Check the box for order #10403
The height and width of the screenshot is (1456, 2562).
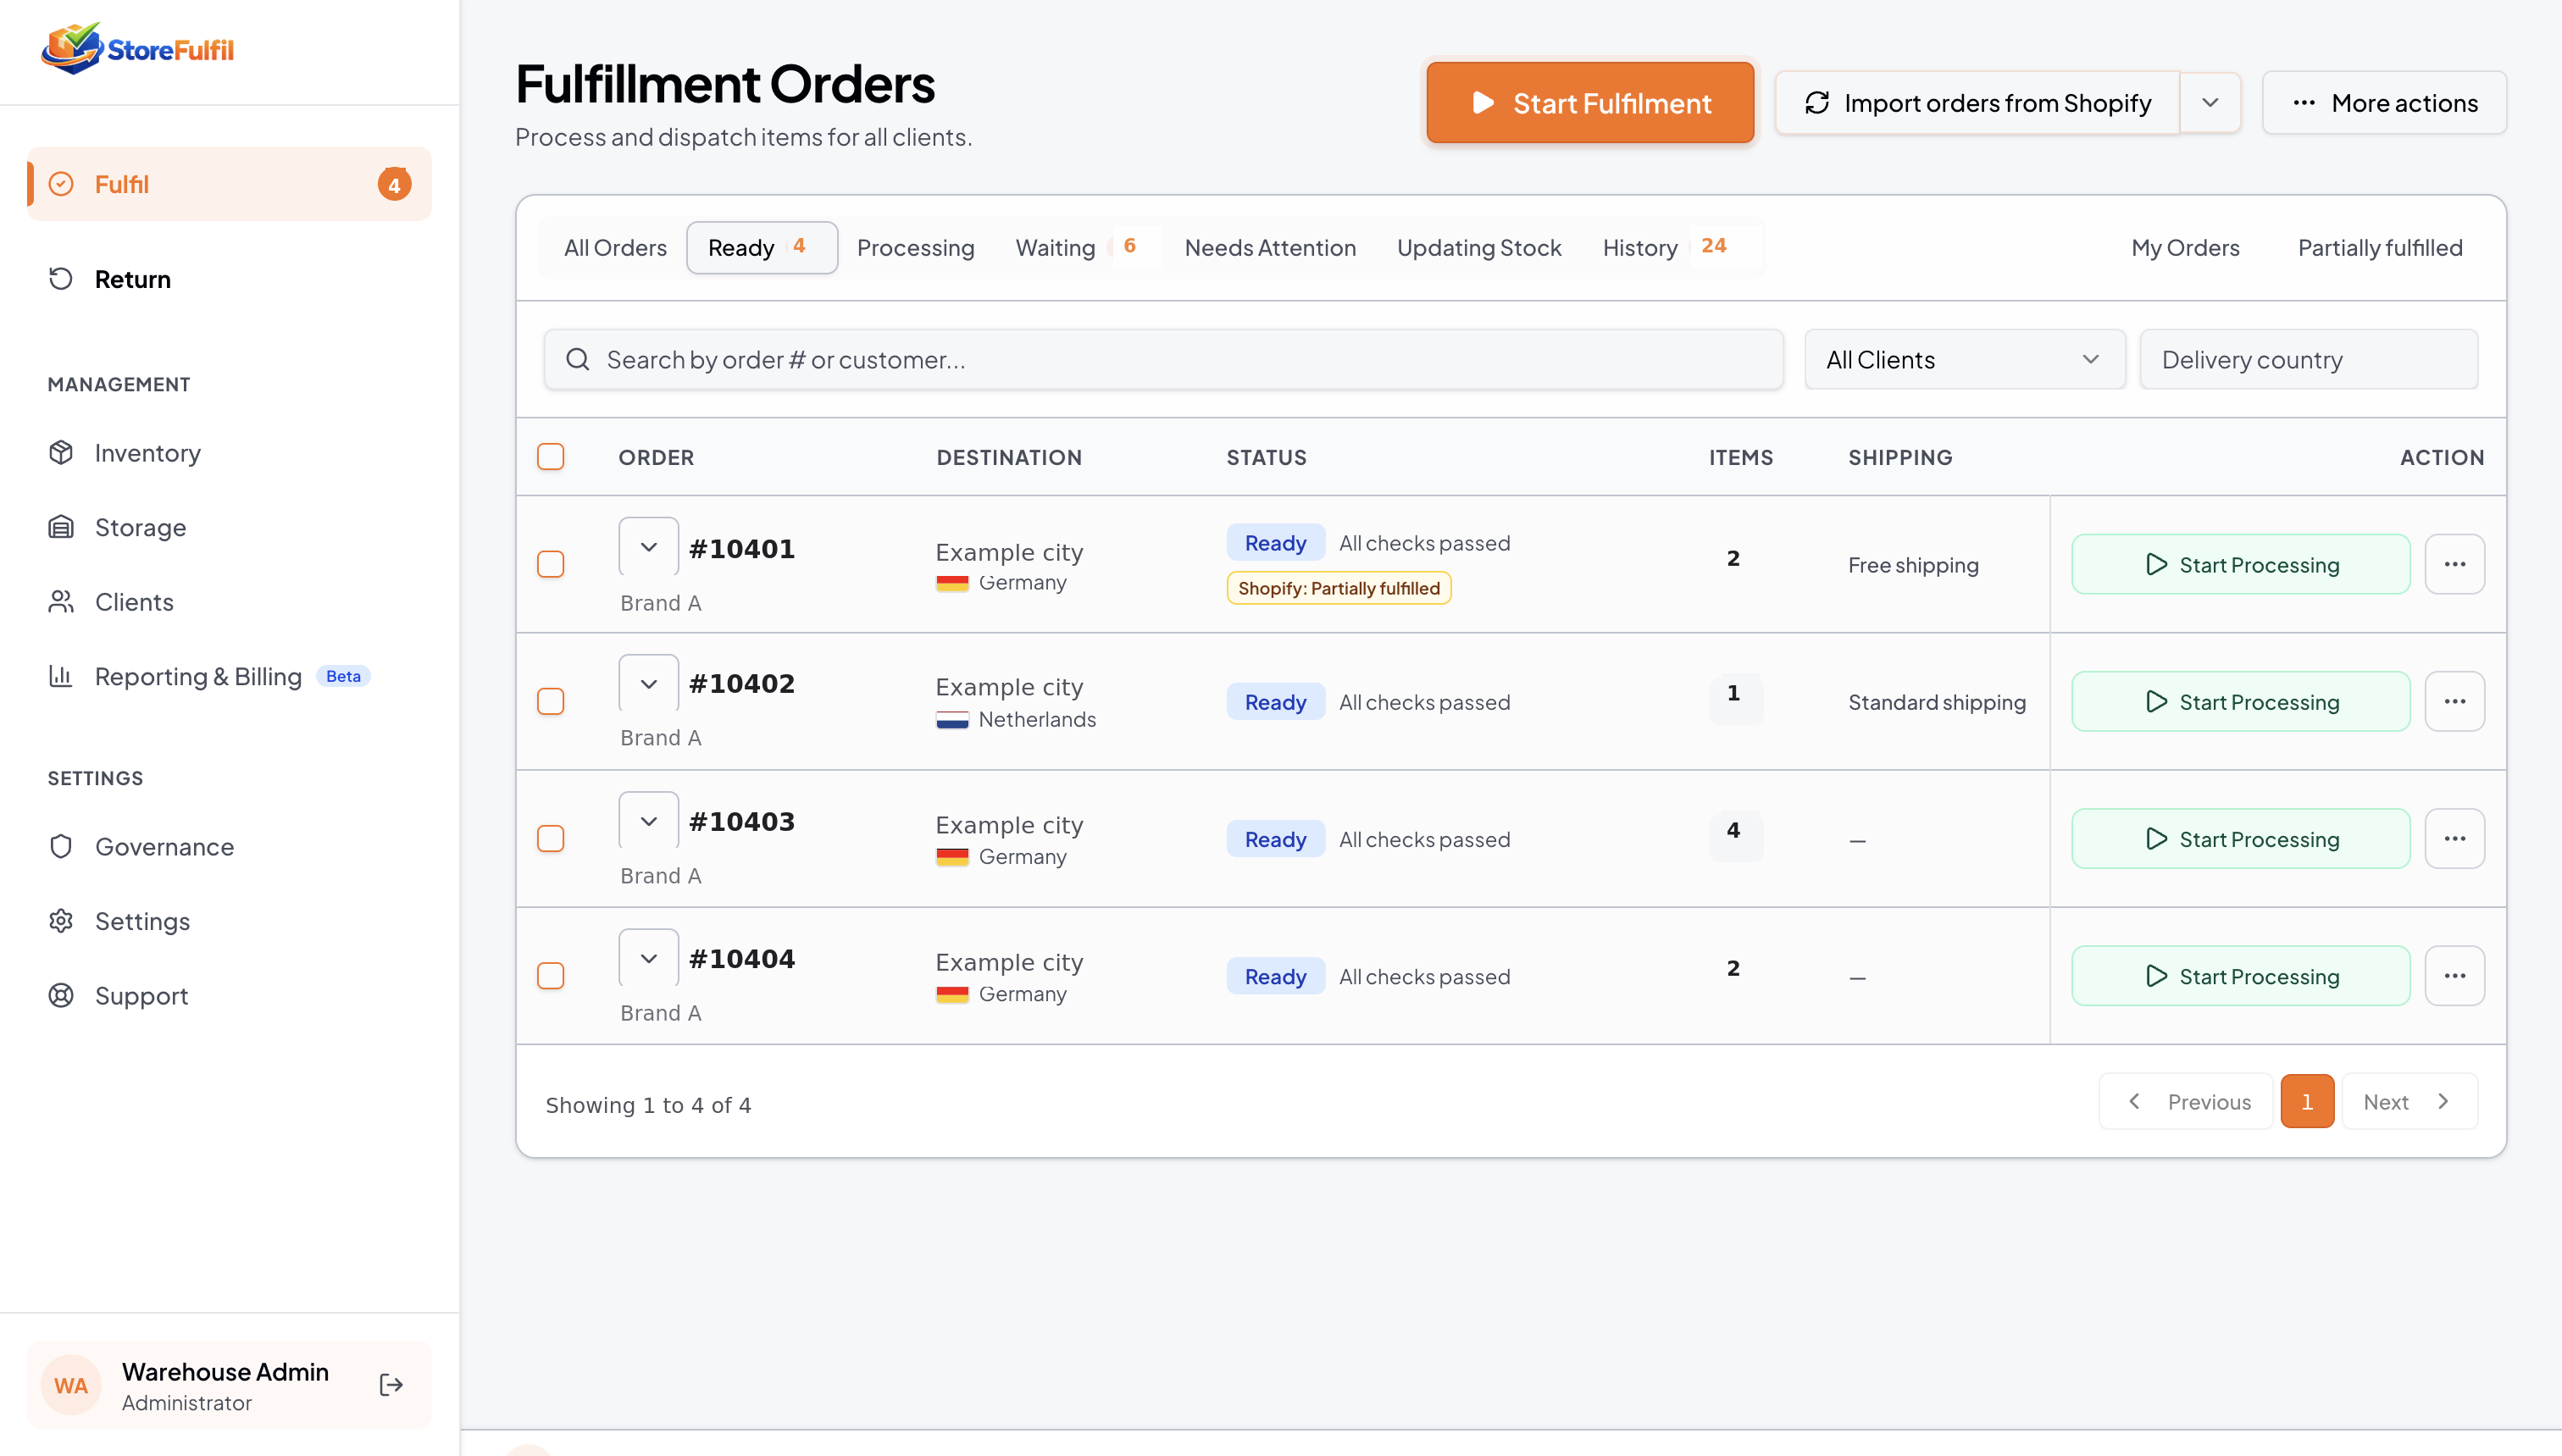(x=551, y=838)
